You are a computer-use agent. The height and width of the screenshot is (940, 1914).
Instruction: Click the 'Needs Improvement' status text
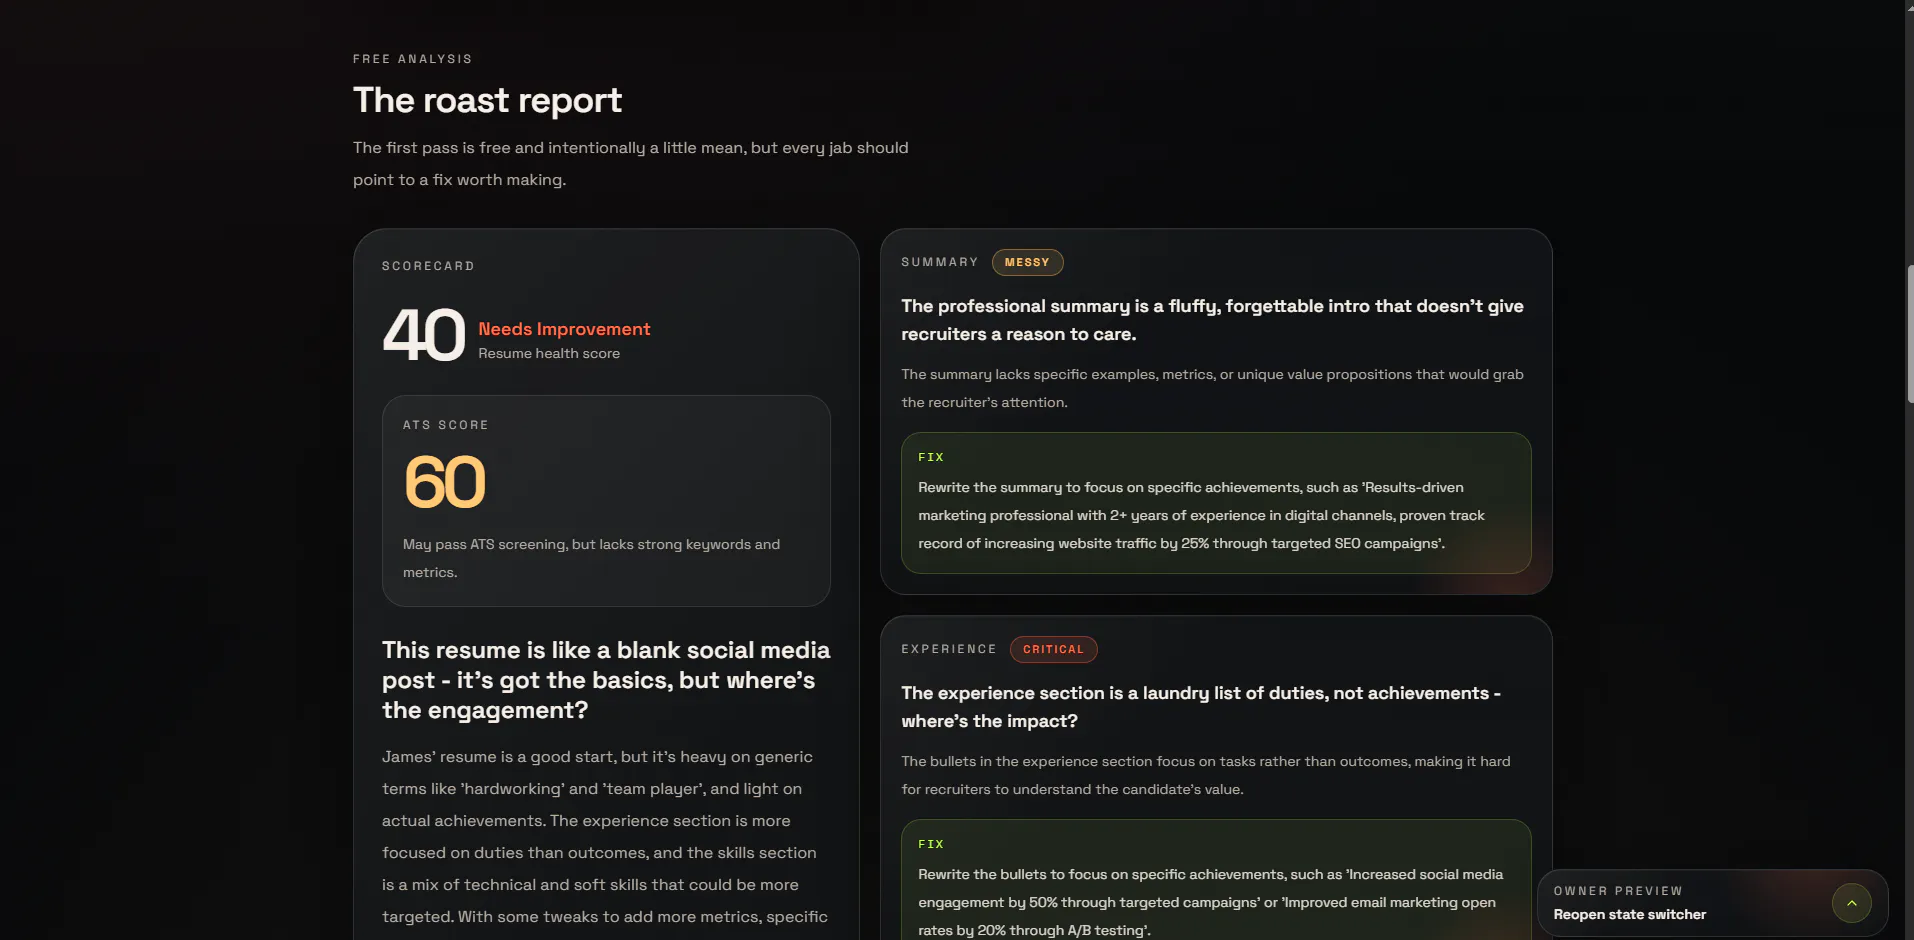pyautogui.click(x=564, y=329)
